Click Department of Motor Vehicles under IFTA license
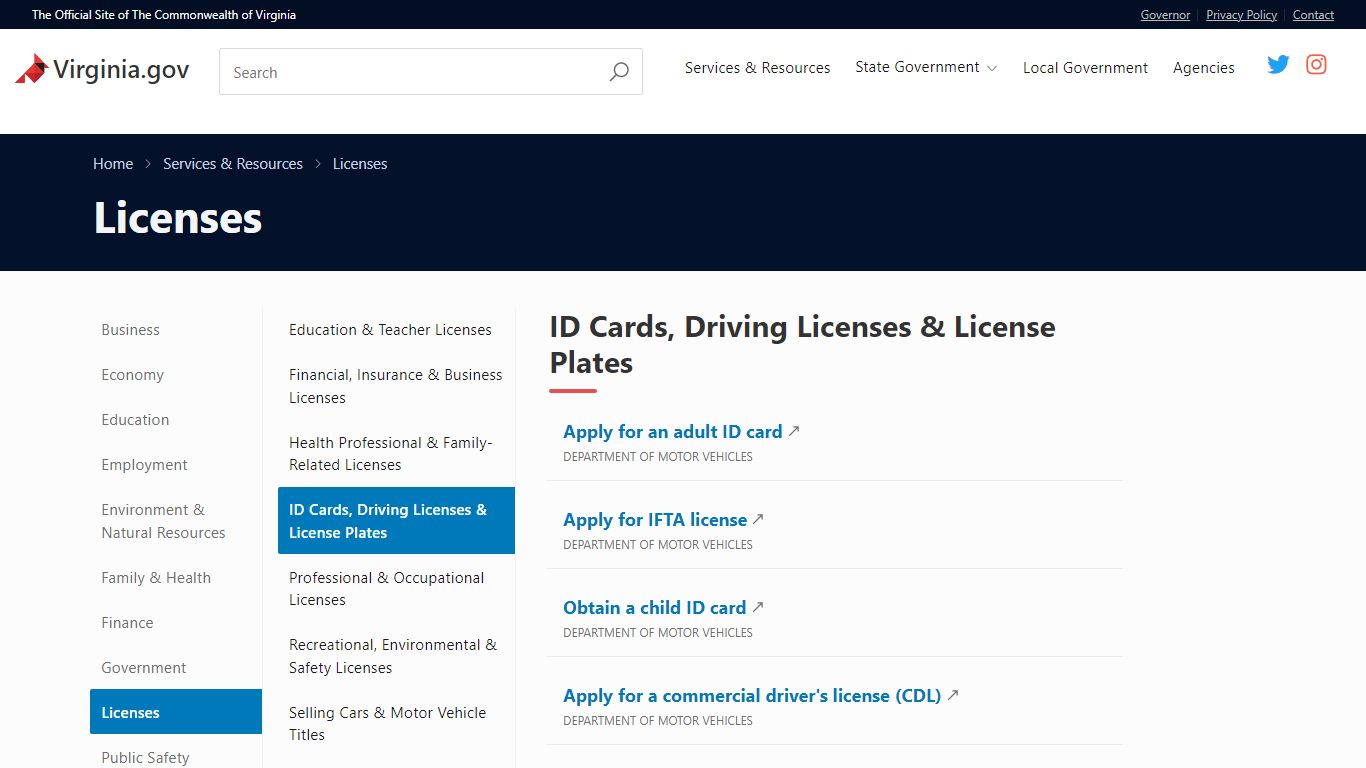1366x768 pixels. pyautogui.click(x=658, y=545)
